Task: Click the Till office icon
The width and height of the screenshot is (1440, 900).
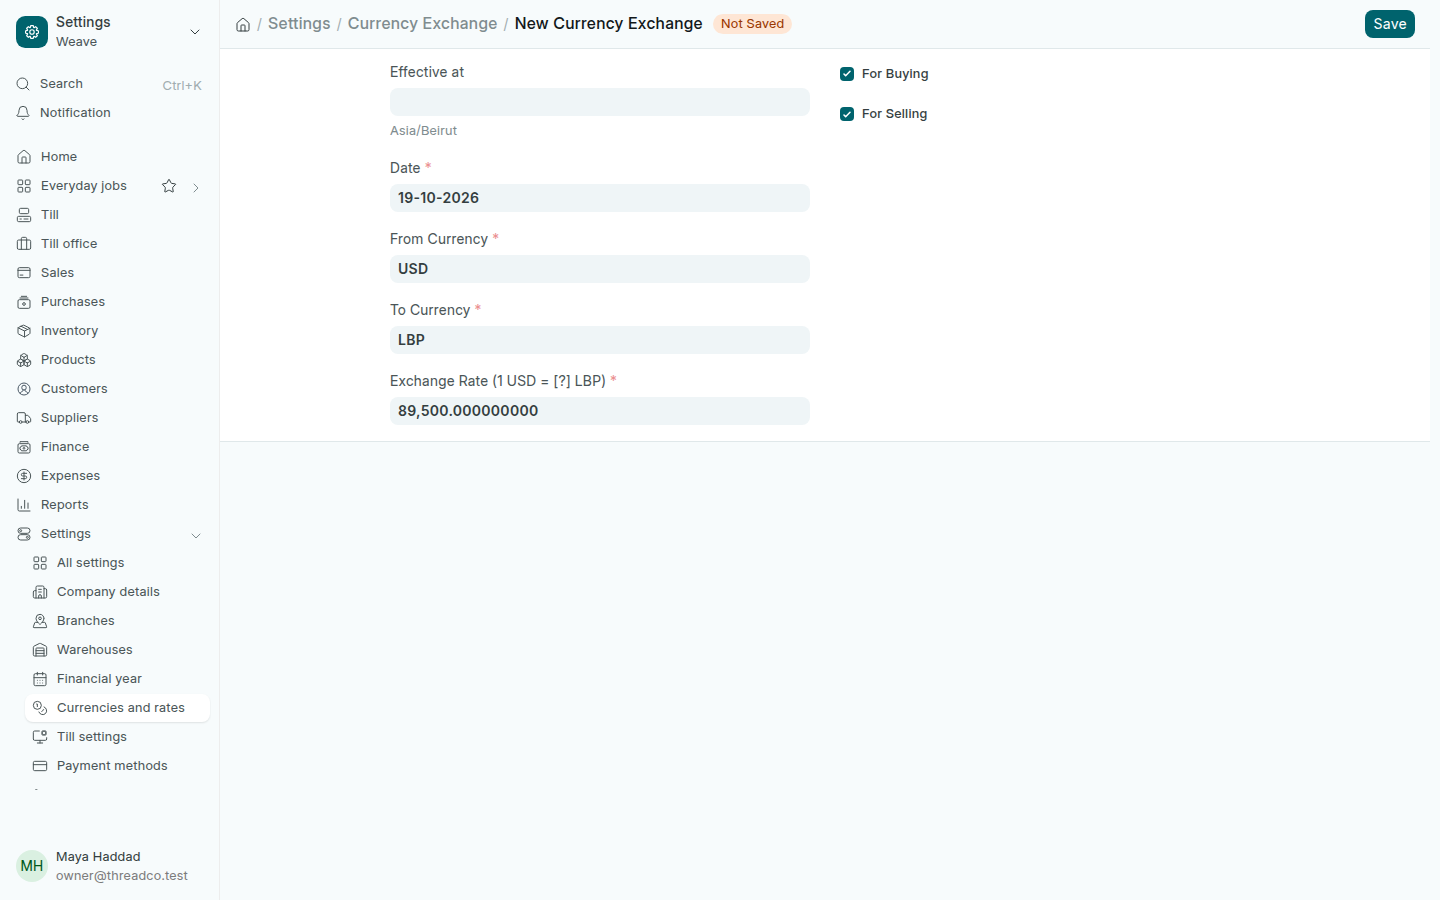Action: pos(24,244)
